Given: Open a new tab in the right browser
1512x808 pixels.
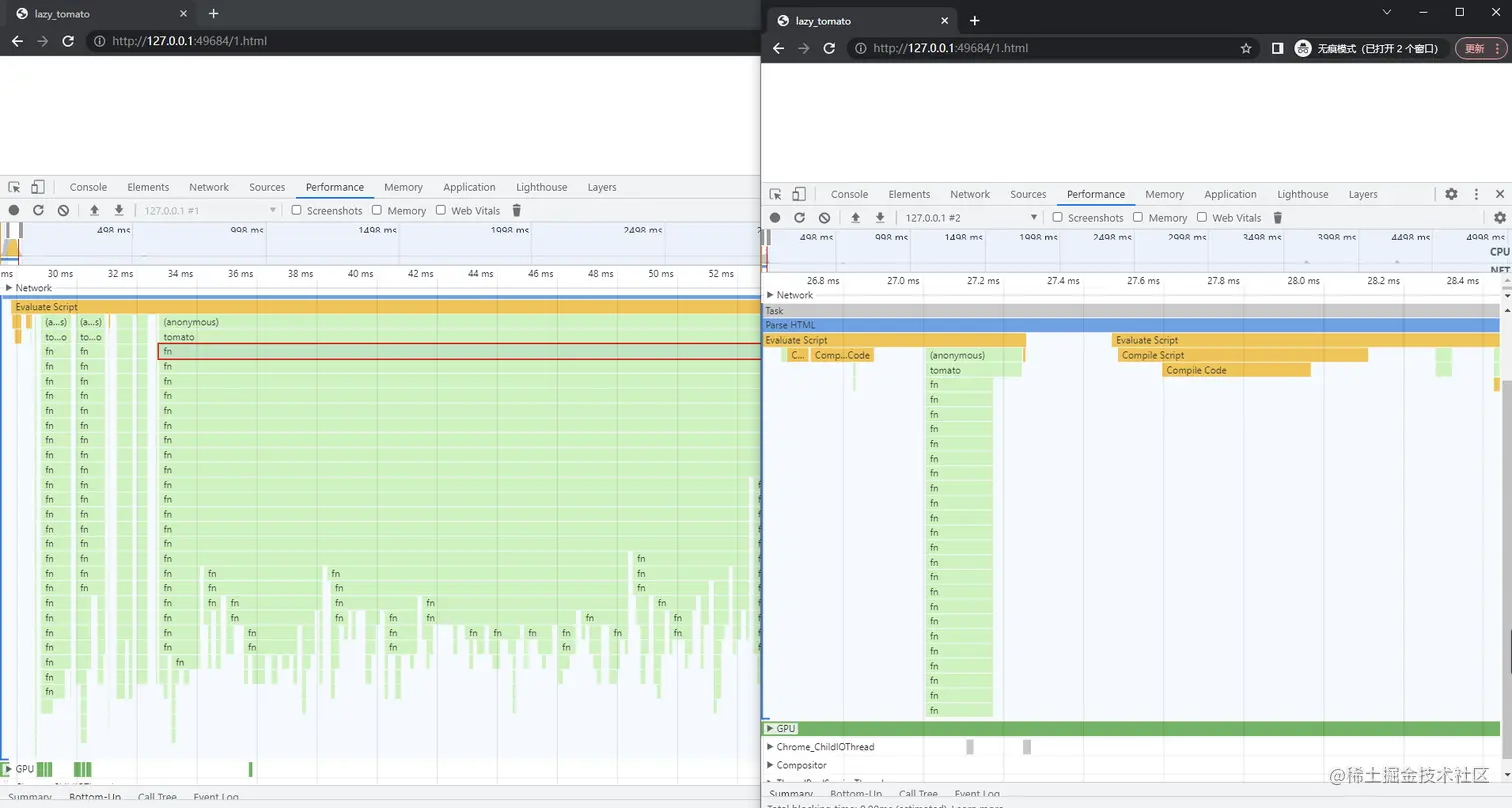Looking at the screenshot, I should pos(975,20).
